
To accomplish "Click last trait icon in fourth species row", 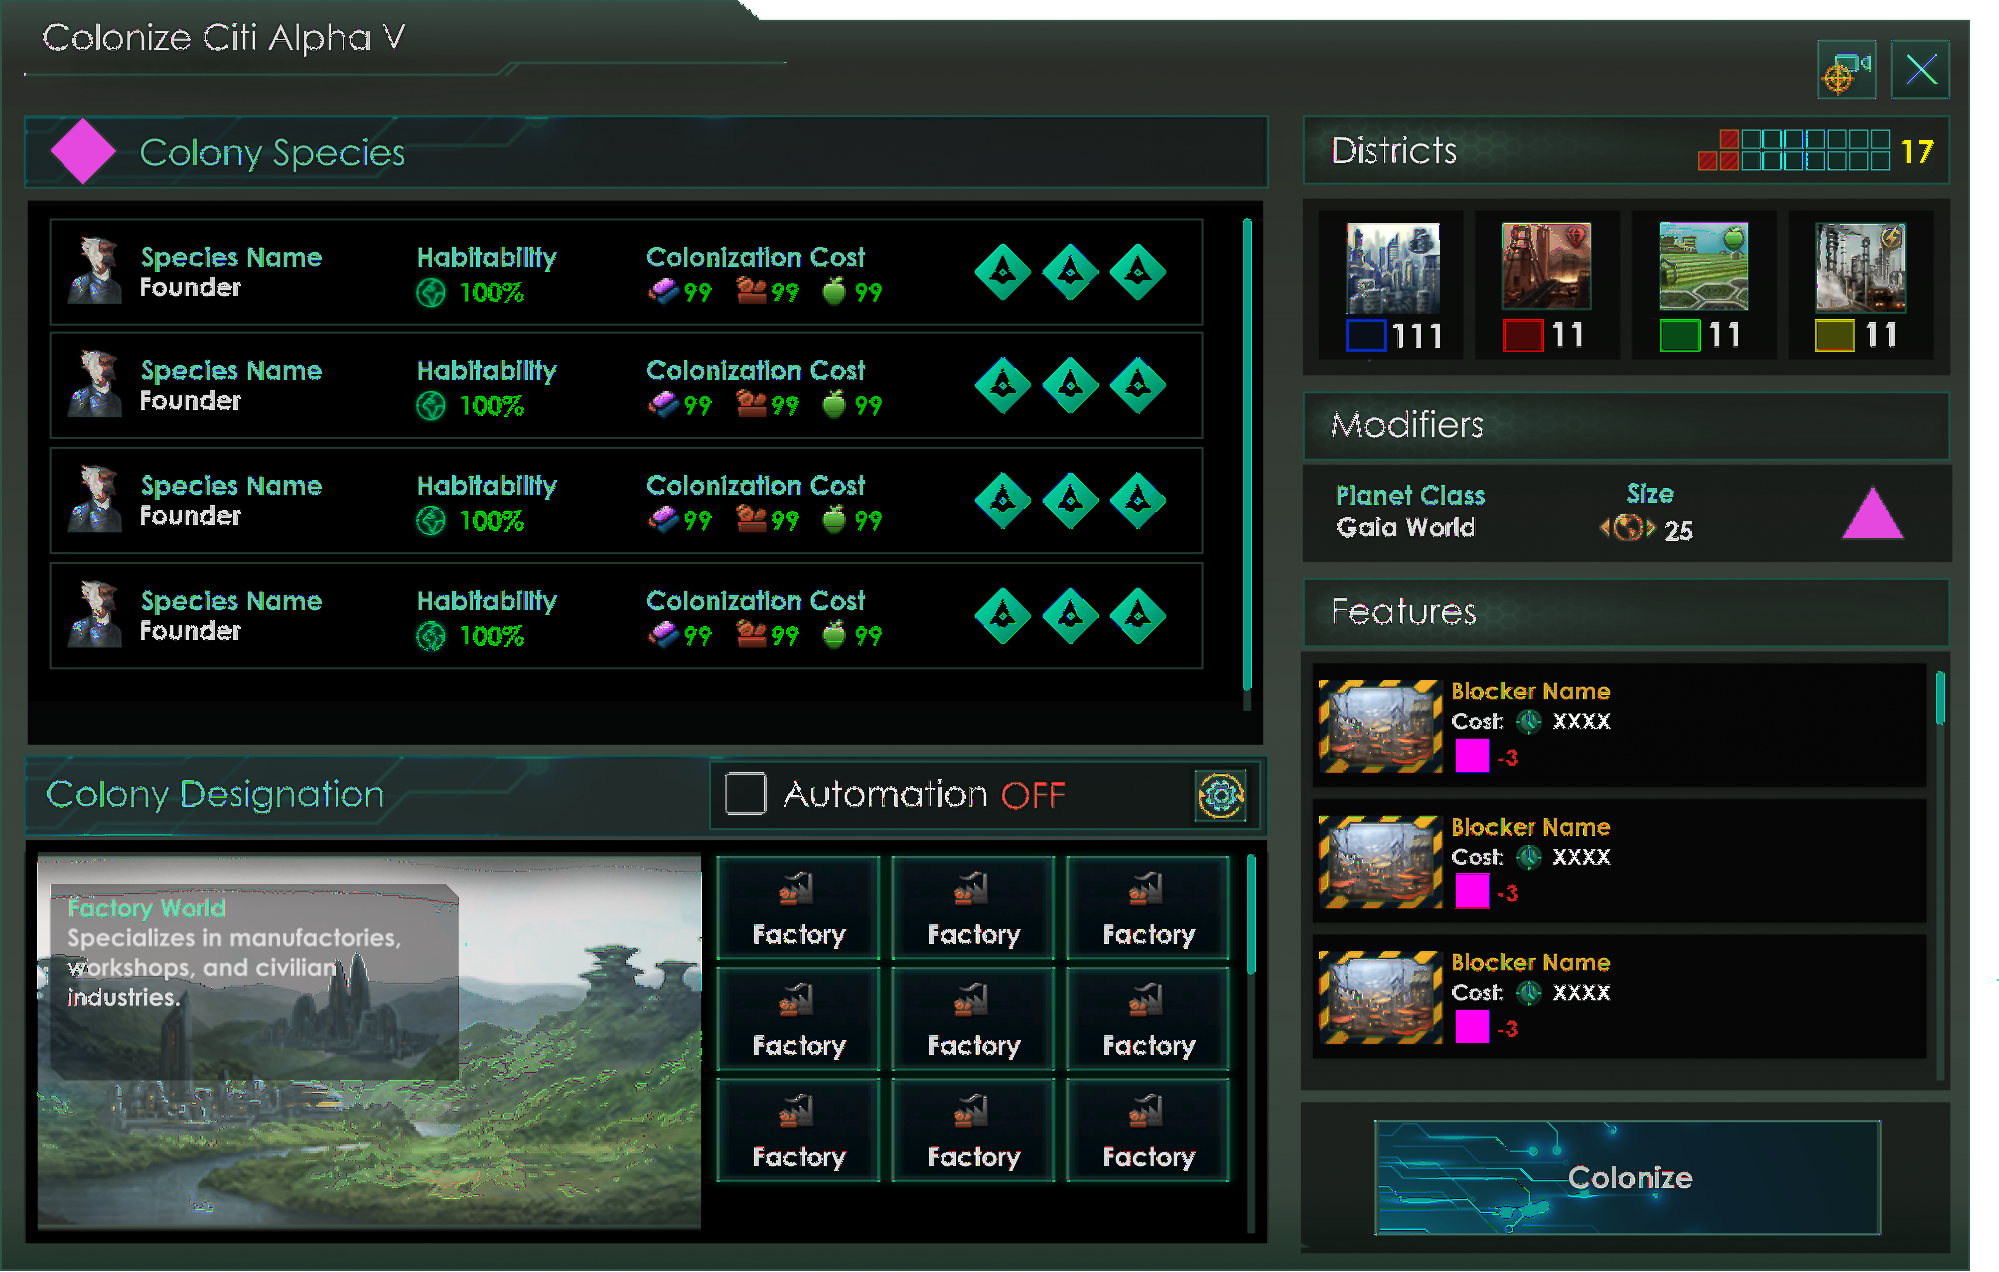I will coord(1138,616).
